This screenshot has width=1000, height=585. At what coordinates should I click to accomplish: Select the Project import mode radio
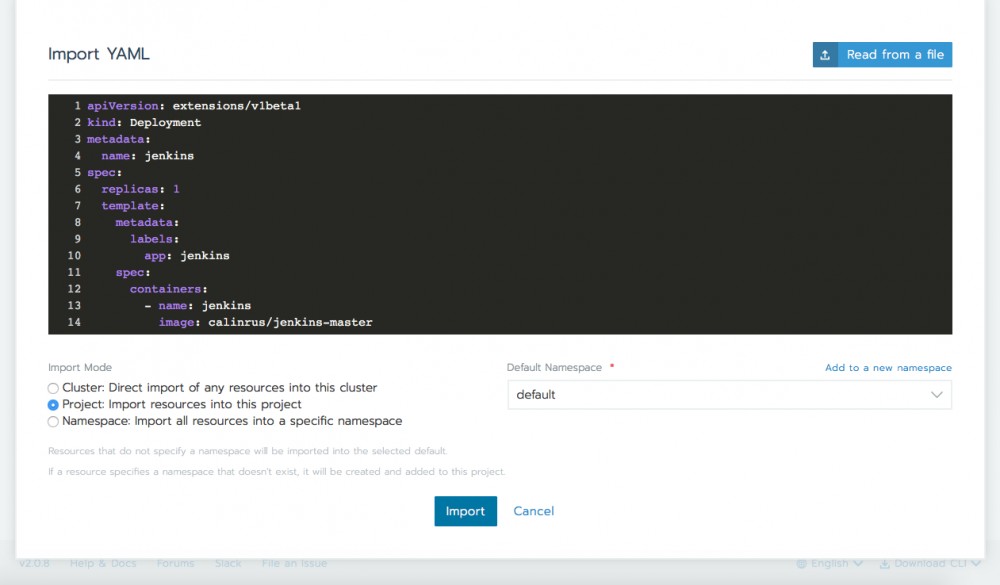click(x=53, y=405)
